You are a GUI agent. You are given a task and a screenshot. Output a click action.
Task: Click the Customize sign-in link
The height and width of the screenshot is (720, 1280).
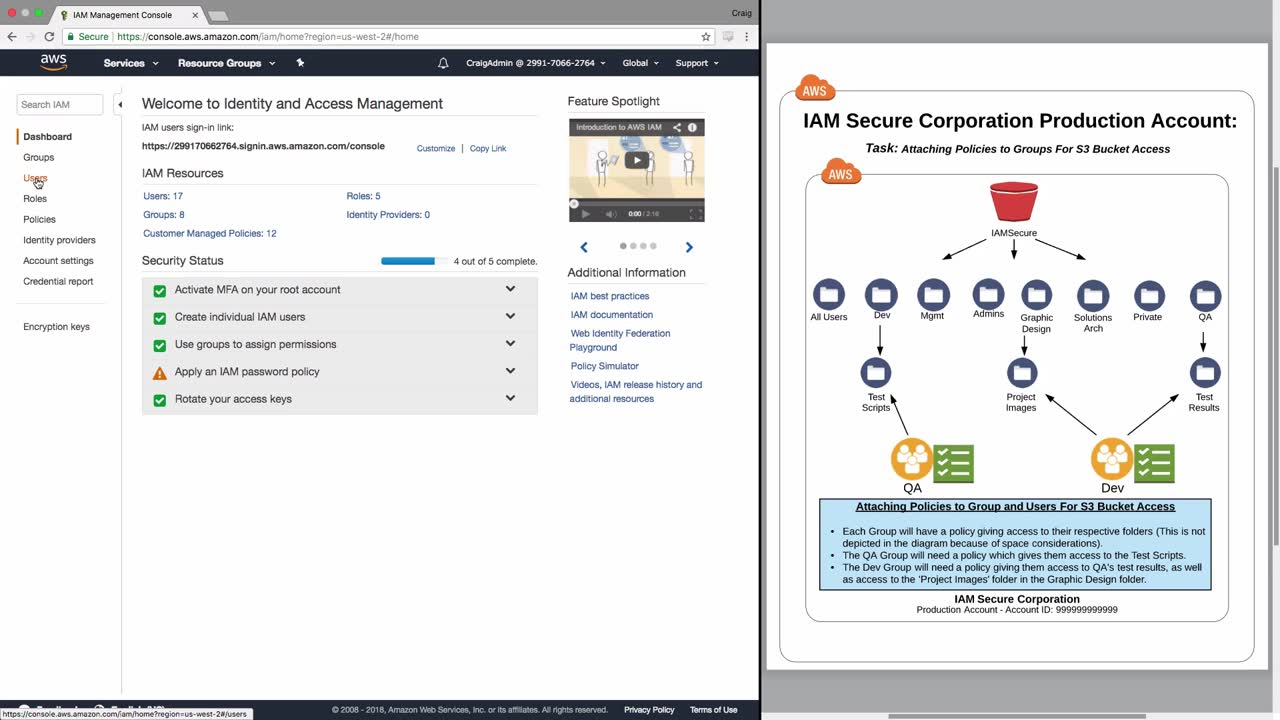pyautogui.click(x=436, y=148)
